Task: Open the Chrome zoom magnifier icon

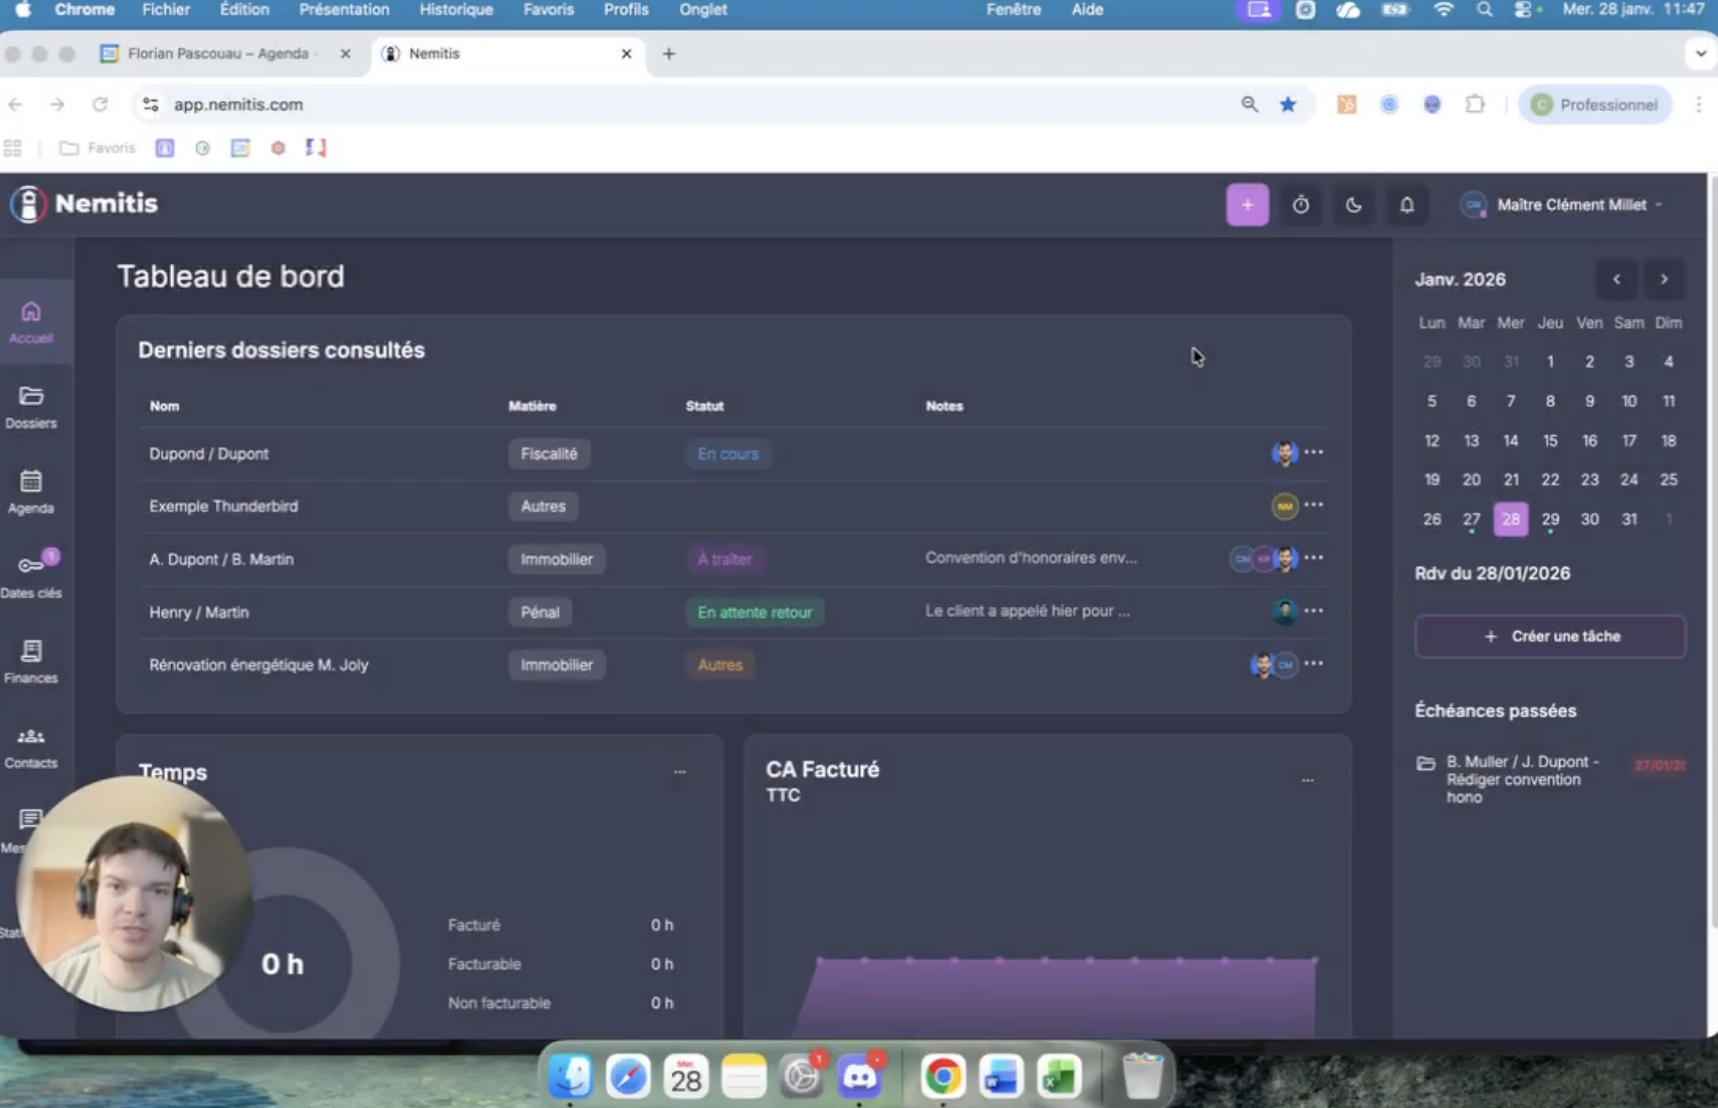Action: tap(1249, 104)
